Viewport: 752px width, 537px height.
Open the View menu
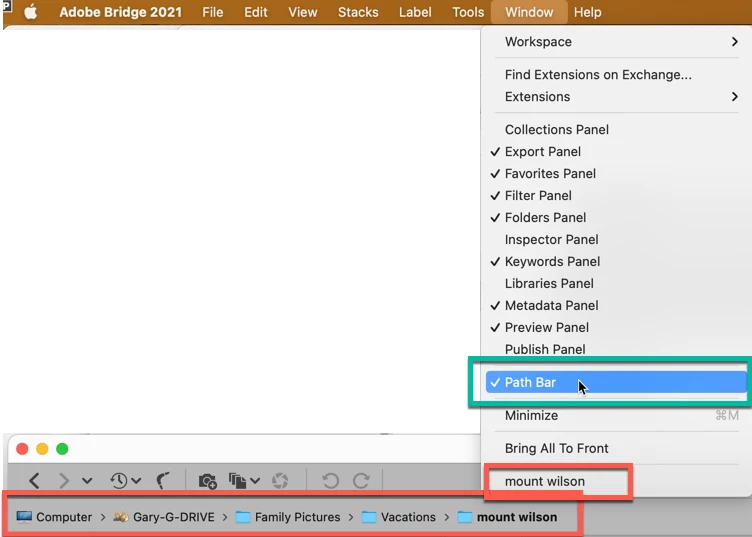(x=303, y=12)
